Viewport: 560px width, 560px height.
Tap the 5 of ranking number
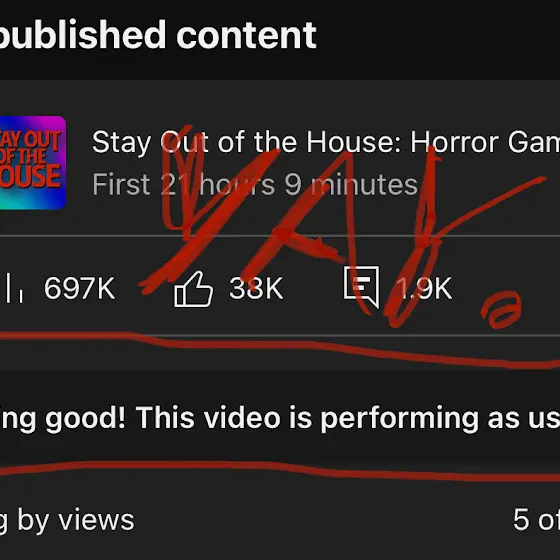[536, 520]
